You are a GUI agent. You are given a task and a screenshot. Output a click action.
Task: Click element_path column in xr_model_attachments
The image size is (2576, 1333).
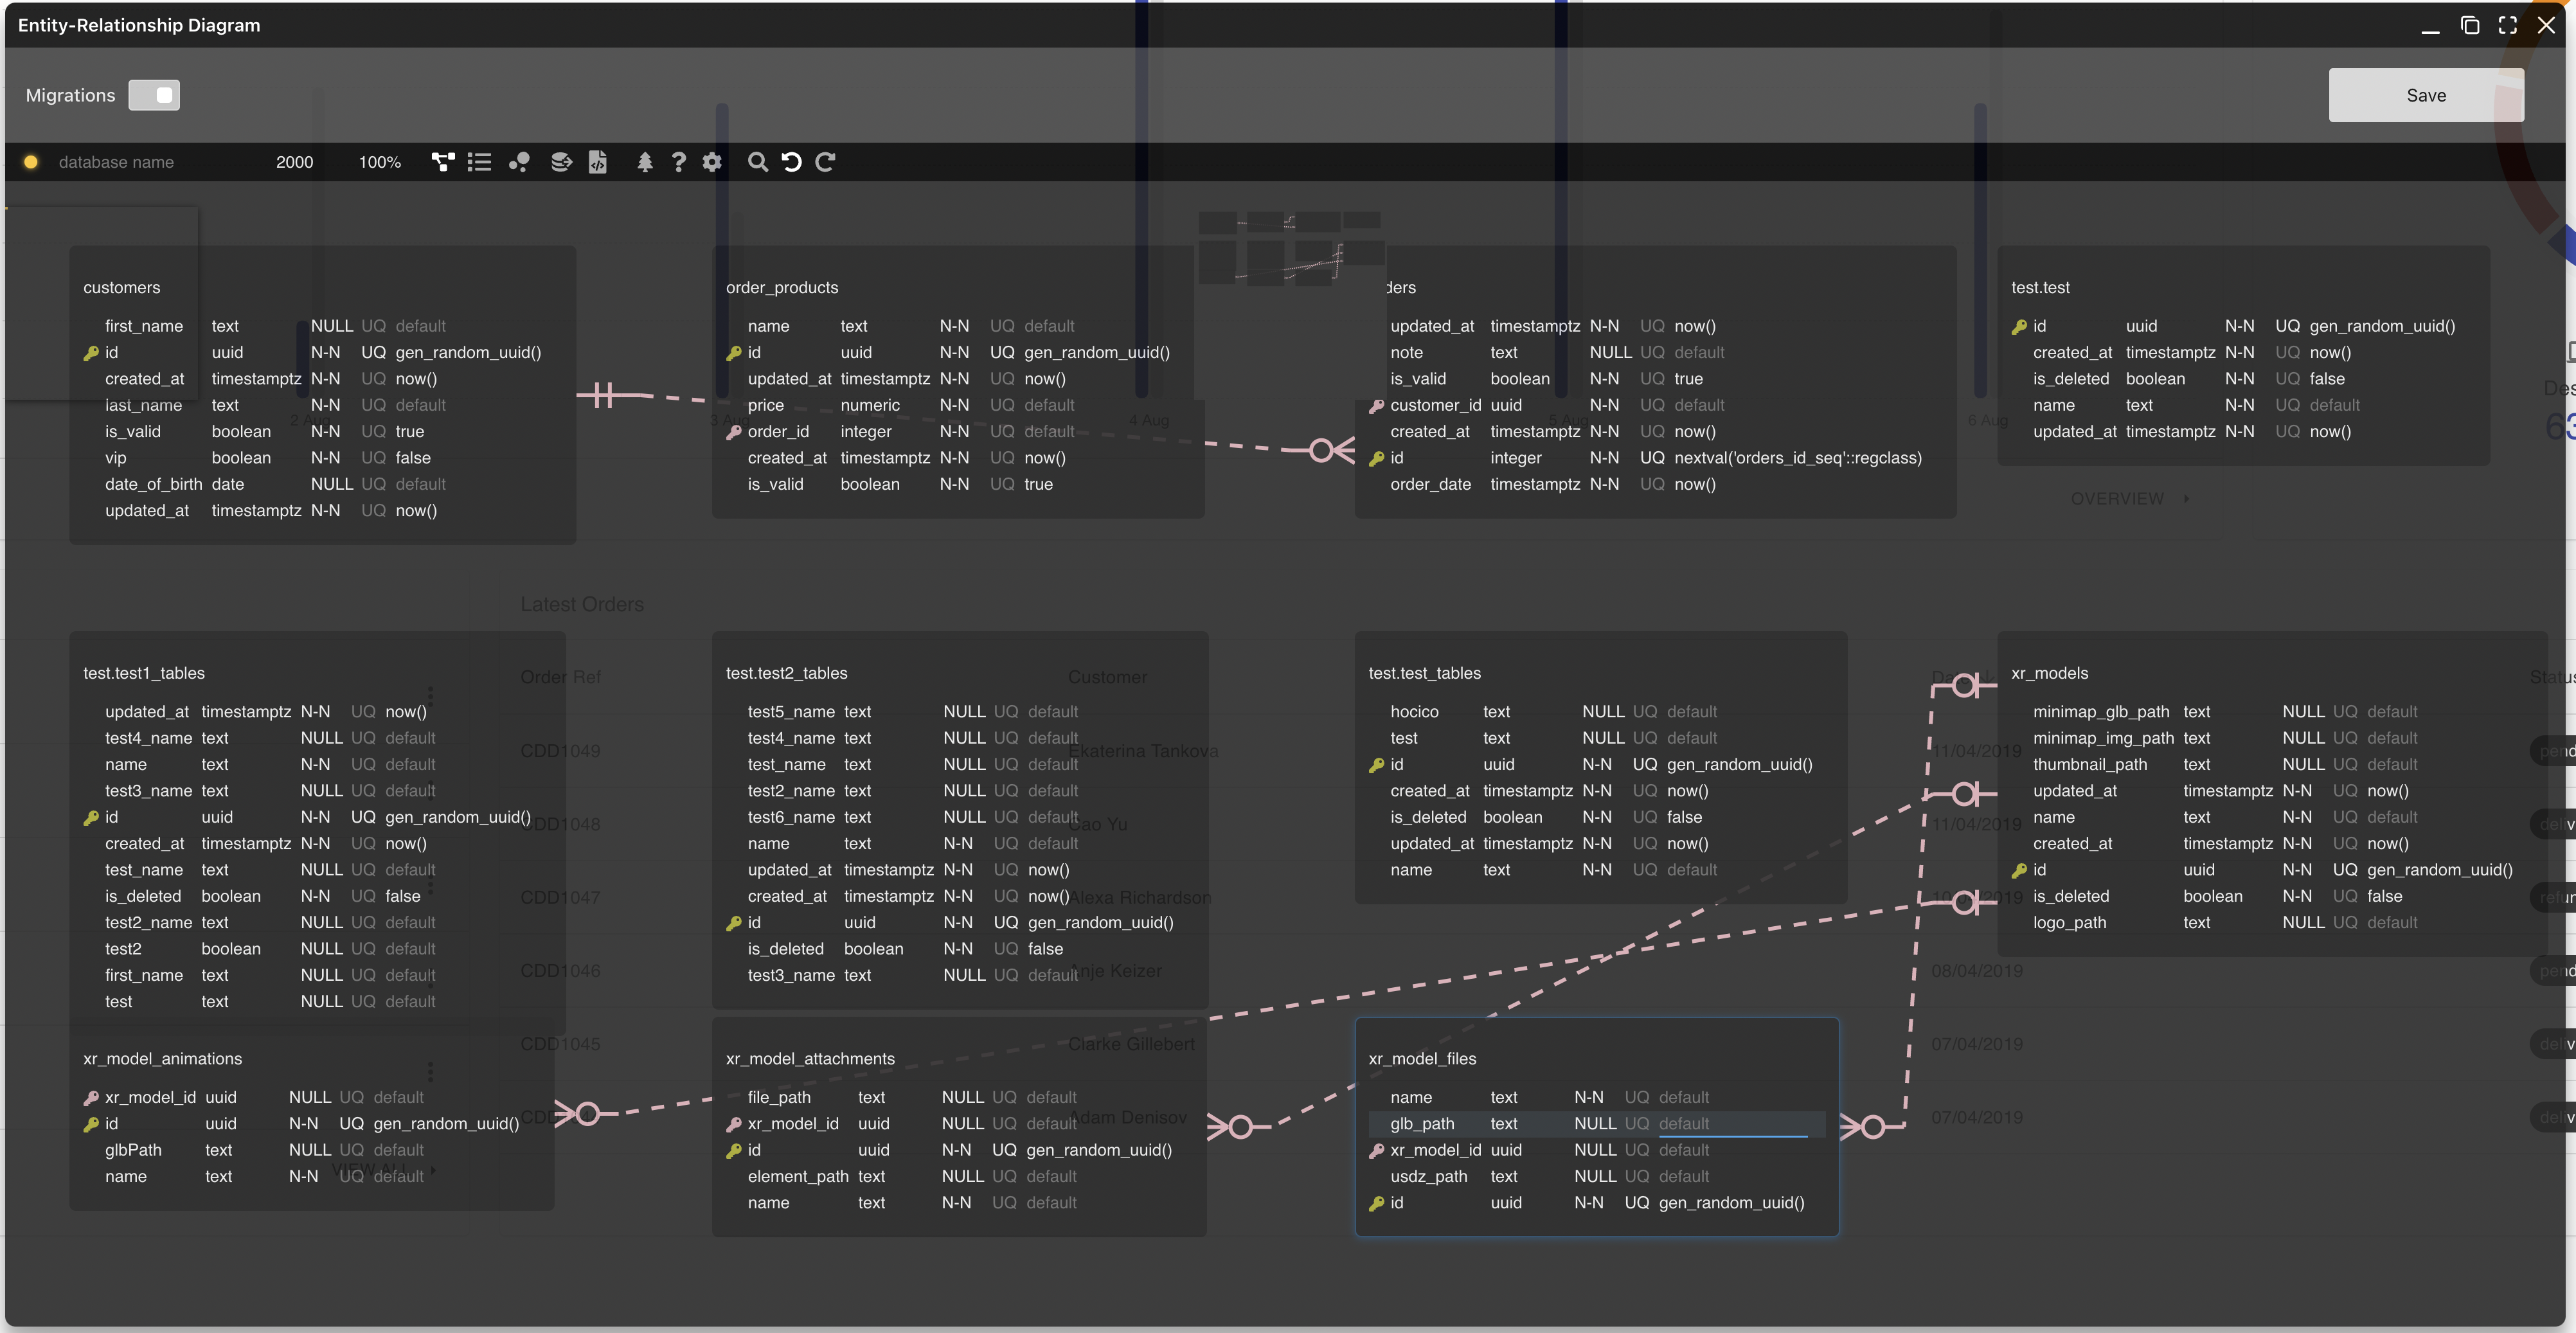(x=798, y=1177)
